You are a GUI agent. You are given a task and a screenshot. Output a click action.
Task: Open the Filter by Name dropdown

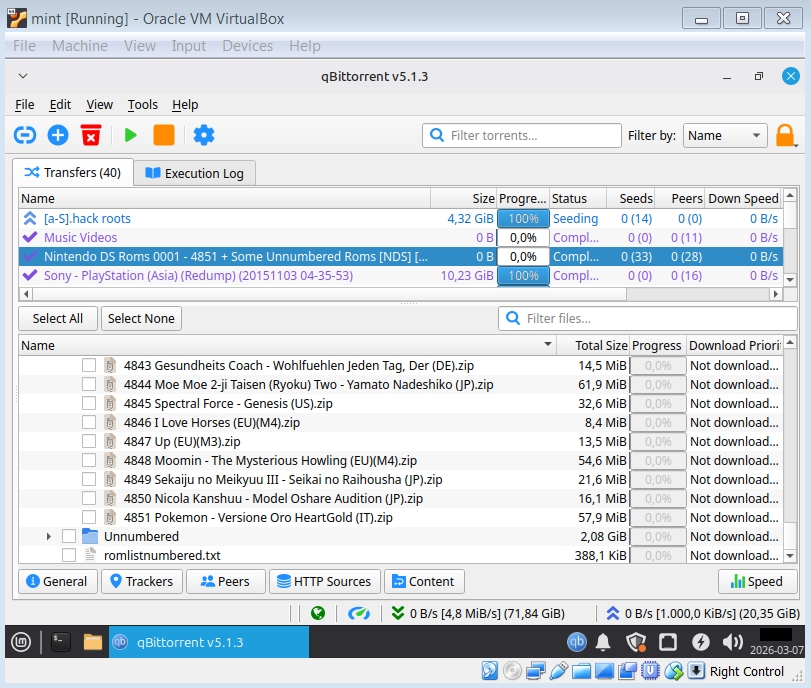725,136
